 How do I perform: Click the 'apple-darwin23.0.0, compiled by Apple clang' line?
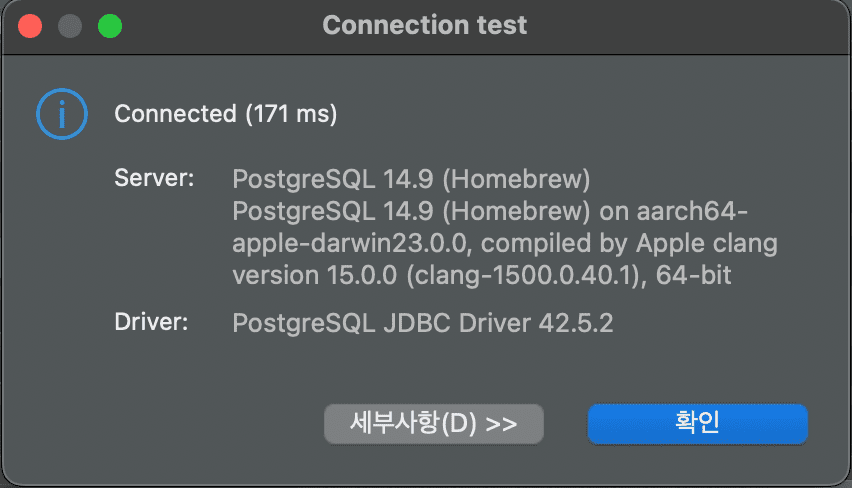(505, 243)
